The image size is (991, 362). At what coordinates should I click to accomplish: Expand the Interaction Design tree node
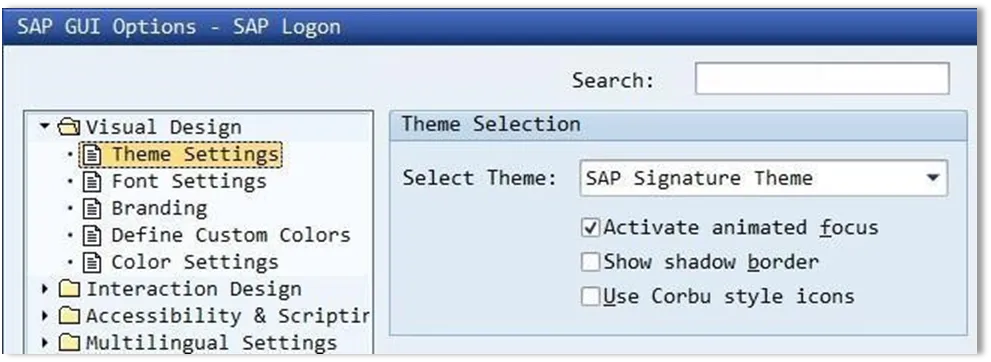tap(45, 289)
